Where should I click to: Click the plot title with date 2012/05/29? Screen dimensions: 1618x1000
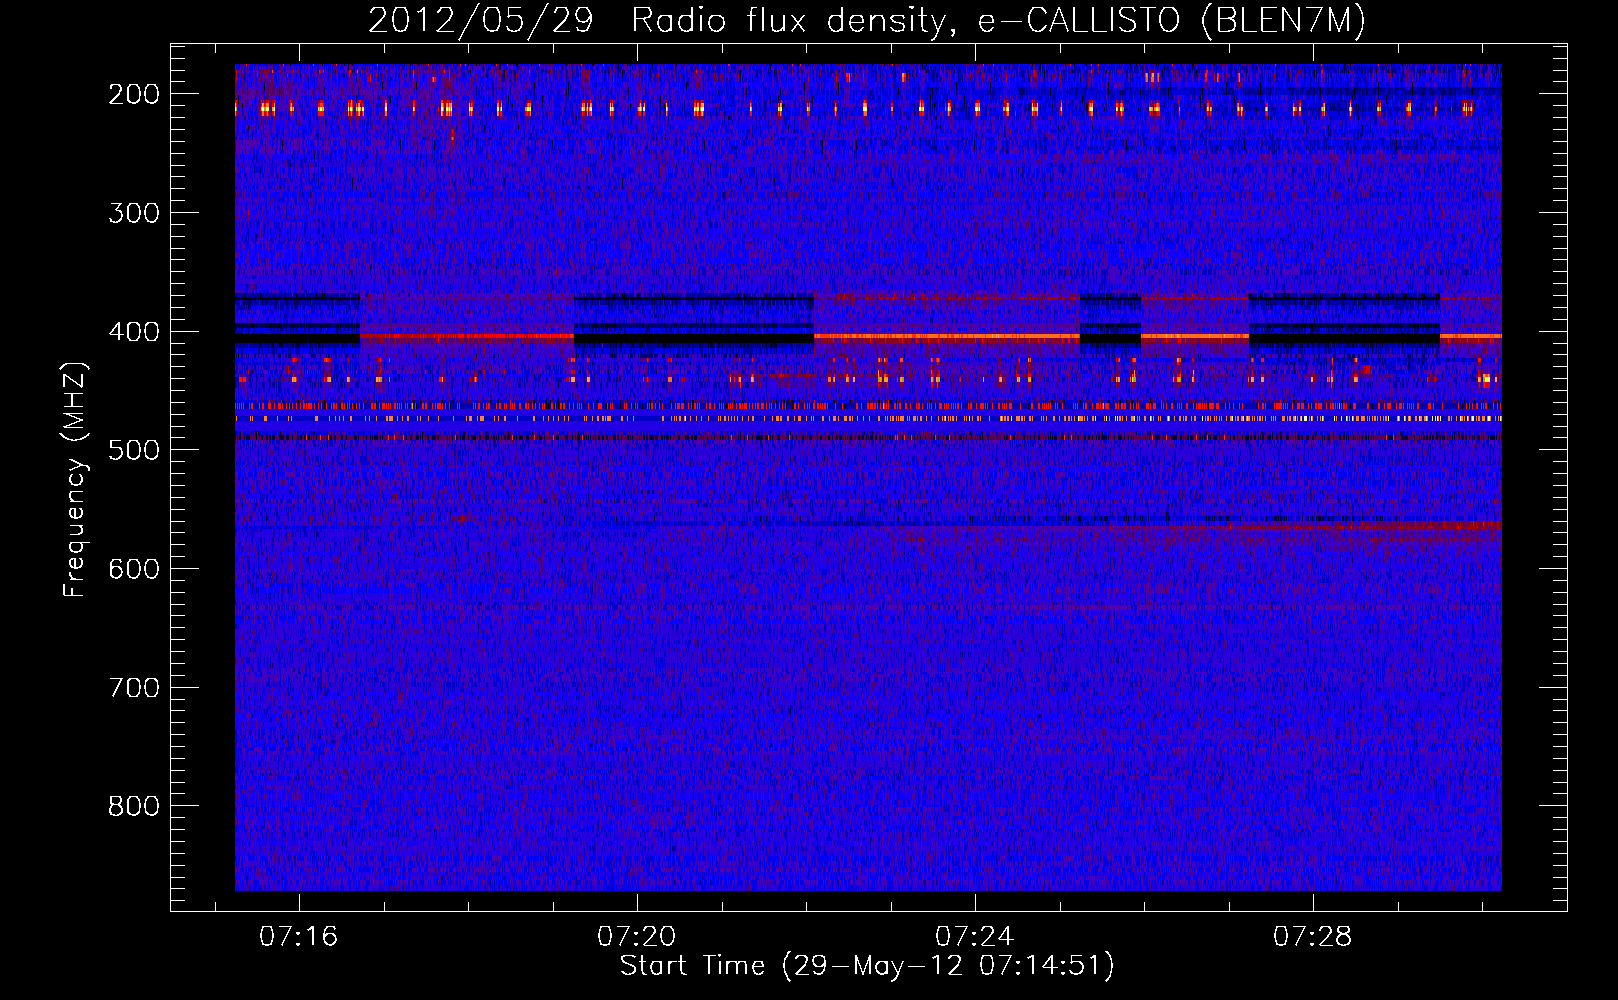867,21
